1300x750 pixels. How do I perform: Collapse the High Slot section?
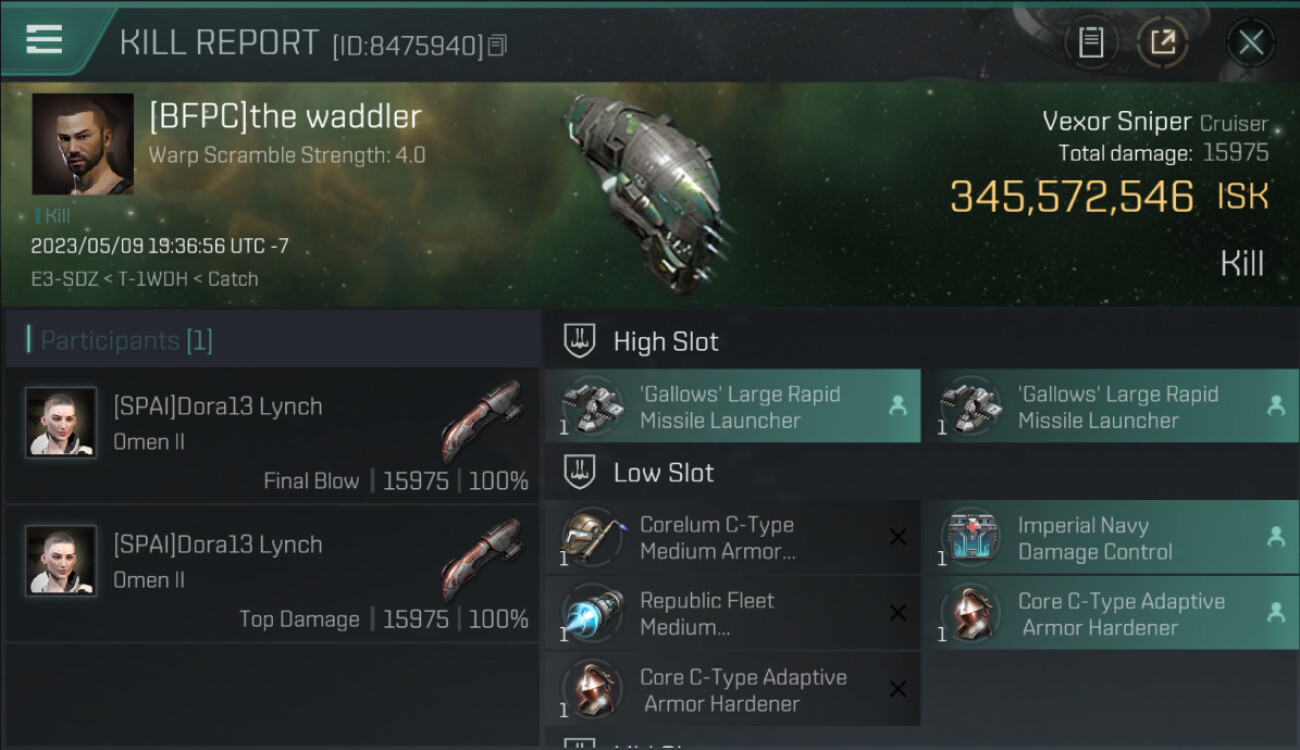pos(640,341)
